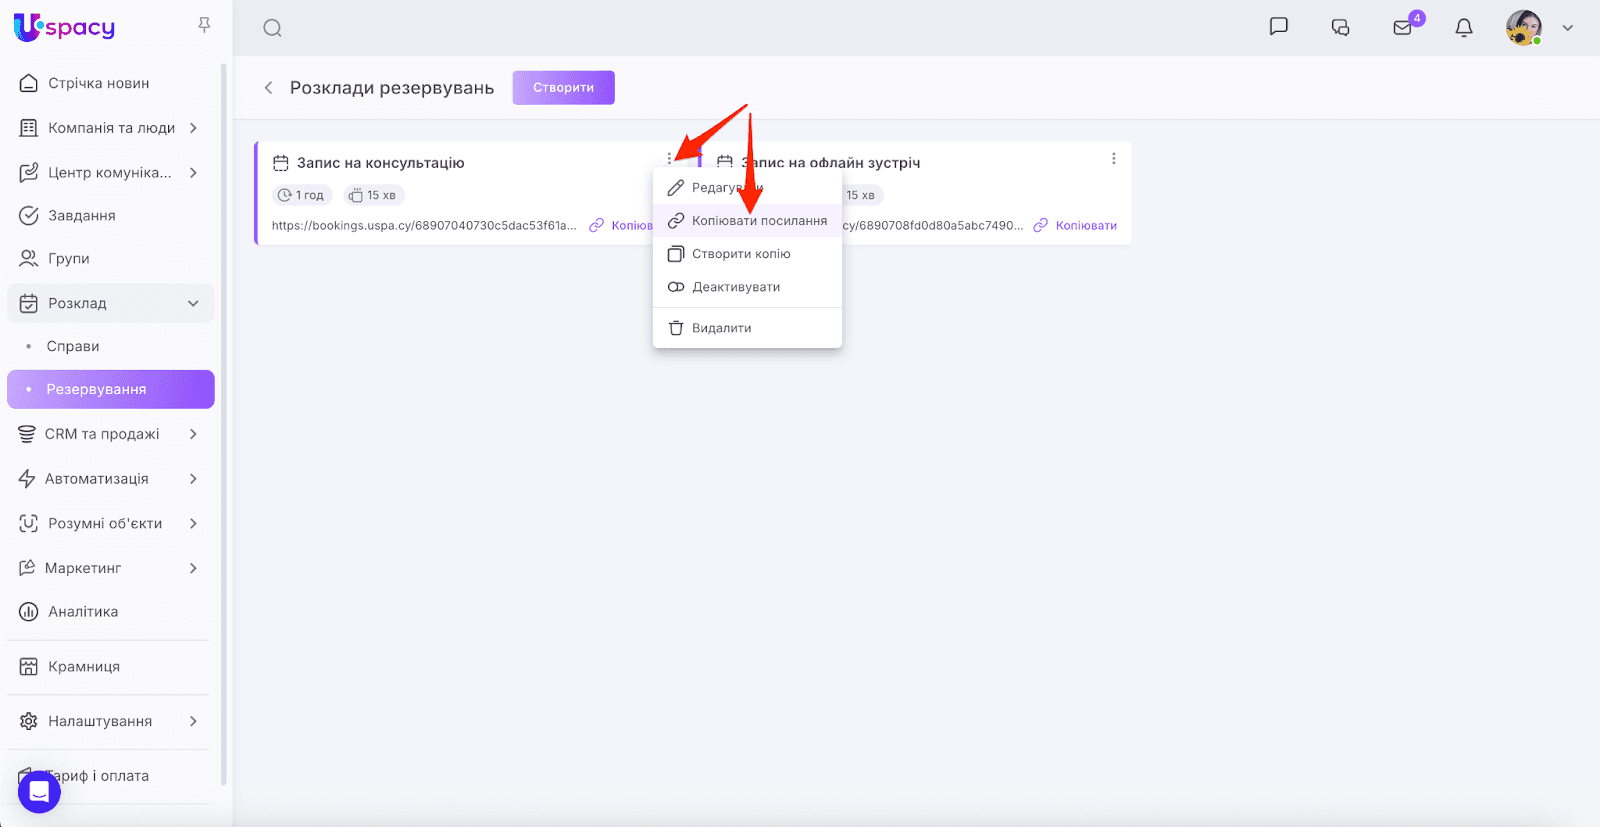The height and width of the screenshot is (827, 1600).
Task: Open the support chat widget bubble
Action: (x=39, y=792)
